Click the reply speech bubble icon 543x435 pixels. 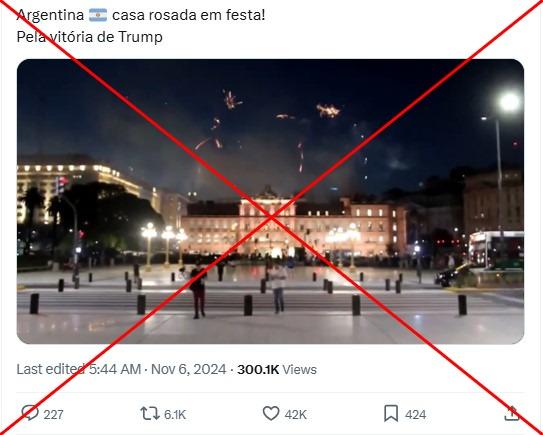click(x=30, y=413)
